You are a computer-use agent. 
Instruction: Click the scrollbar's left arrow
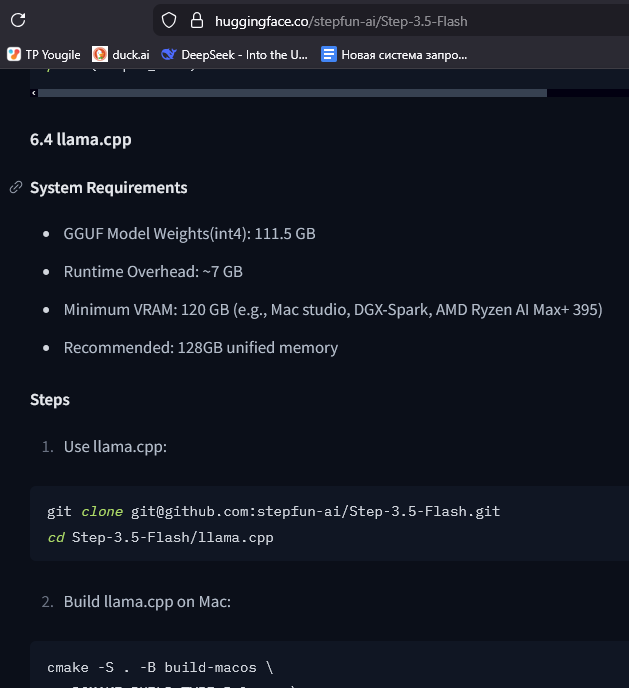(x=34, y=93)
